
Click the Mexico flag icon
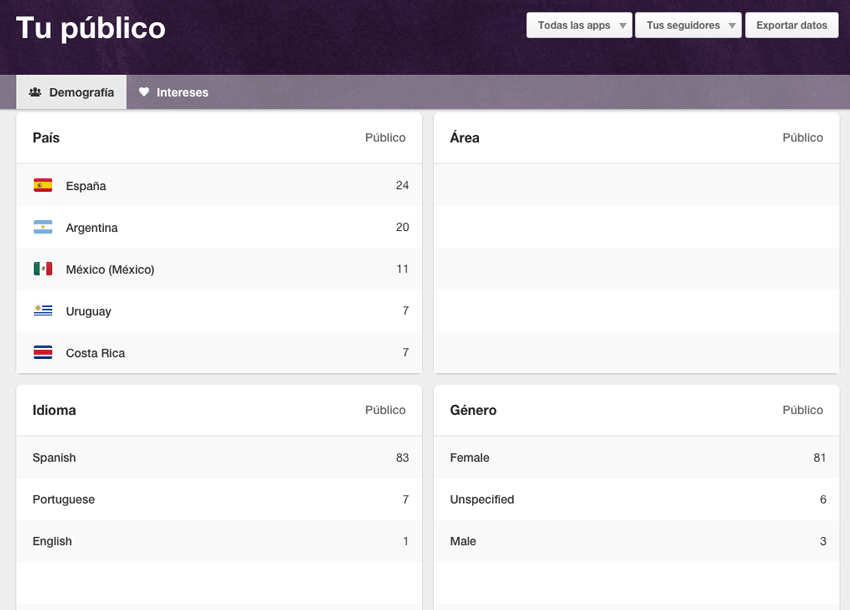click(43, 269)
